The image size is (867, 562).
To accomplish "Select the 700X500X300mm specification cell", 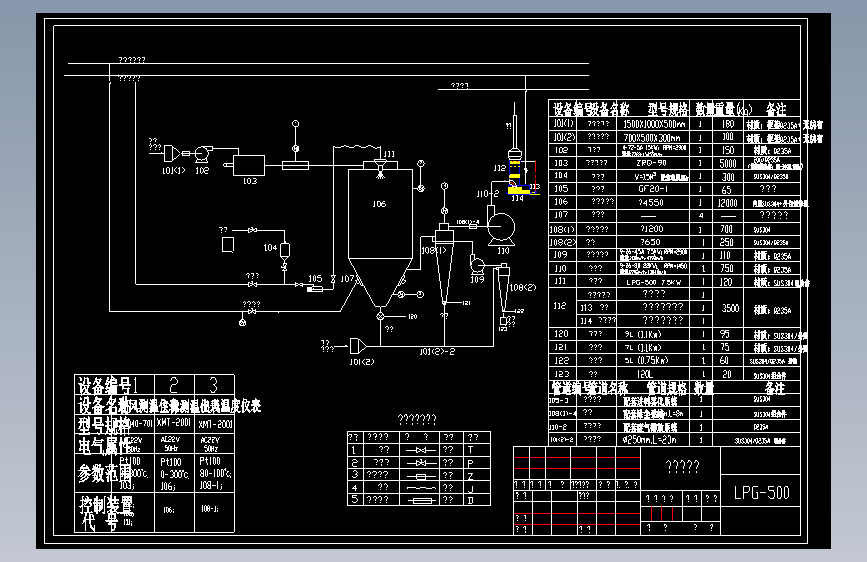I will [x=652, y=137].
